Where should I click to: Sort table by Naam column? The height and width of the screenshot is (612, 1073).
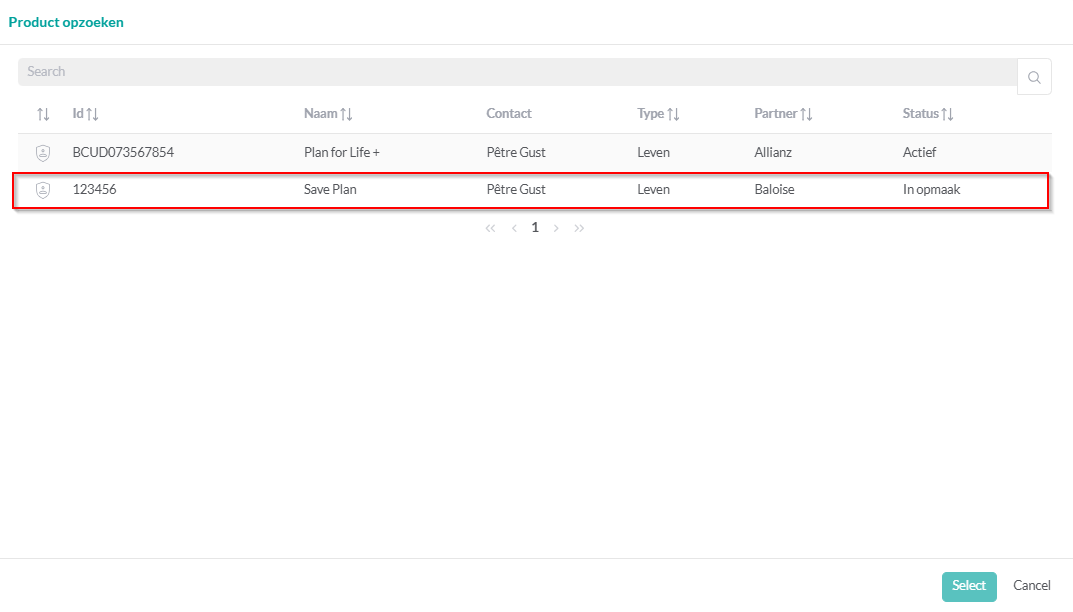[x=346, y=114]
